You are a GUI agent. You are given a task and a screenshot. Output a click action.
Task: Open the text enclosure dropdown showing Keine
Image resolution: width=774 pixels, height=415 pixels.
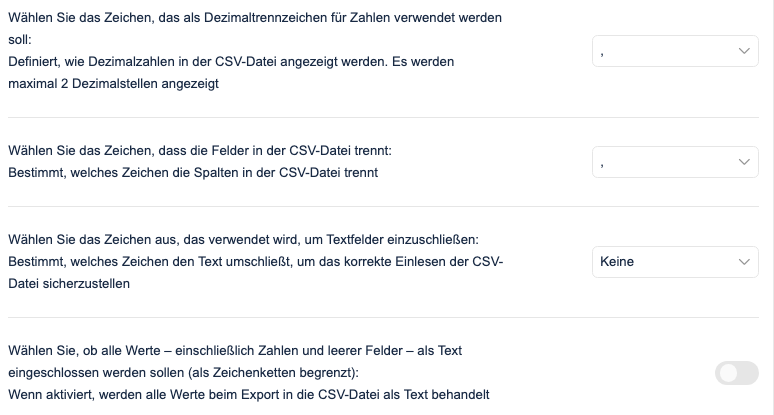click(x=675, y=262)
